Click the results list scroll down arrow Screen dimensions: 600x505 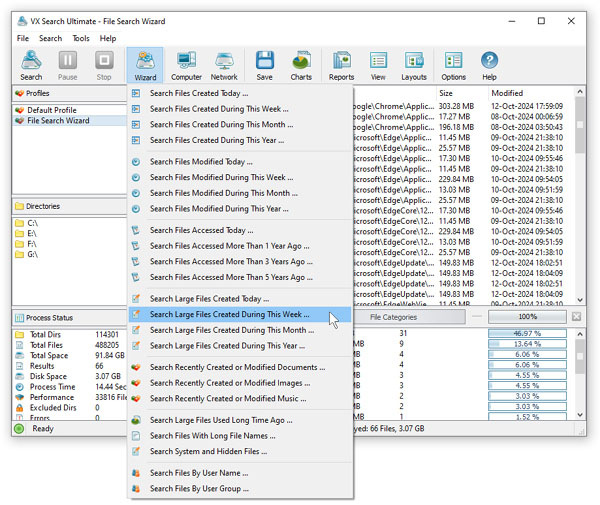[x=580, y=300]
